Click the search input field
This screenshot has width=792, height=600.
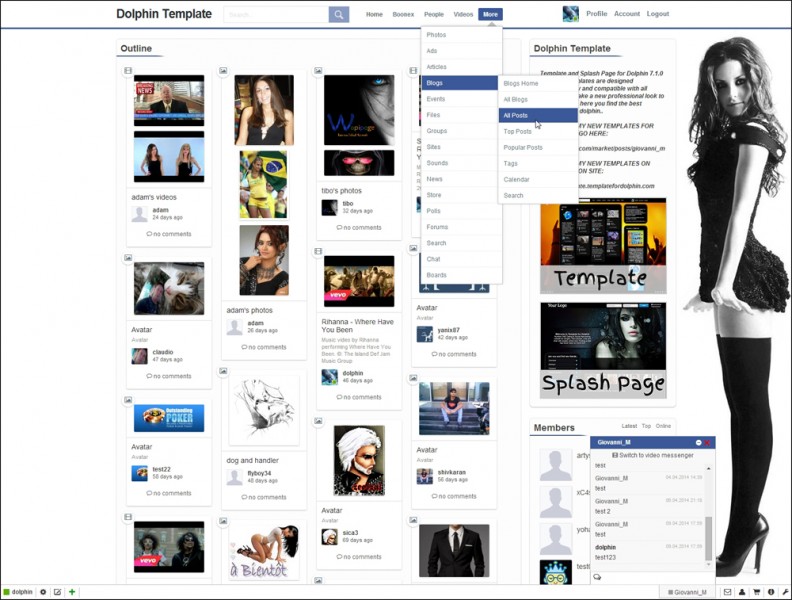coord(276,15)
